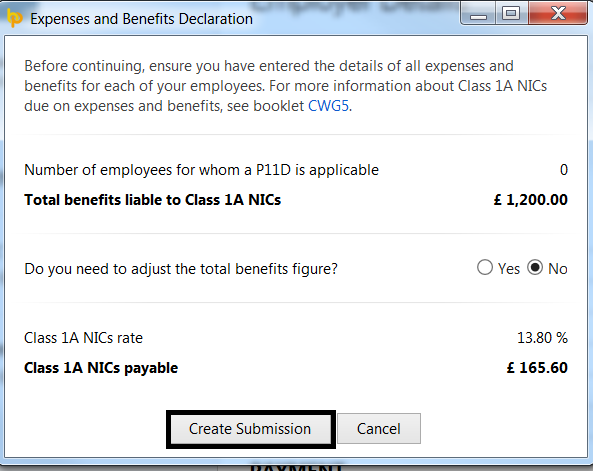593x471 pixels.
Task: Click the Create Submission button
Action: pos(250,429)
